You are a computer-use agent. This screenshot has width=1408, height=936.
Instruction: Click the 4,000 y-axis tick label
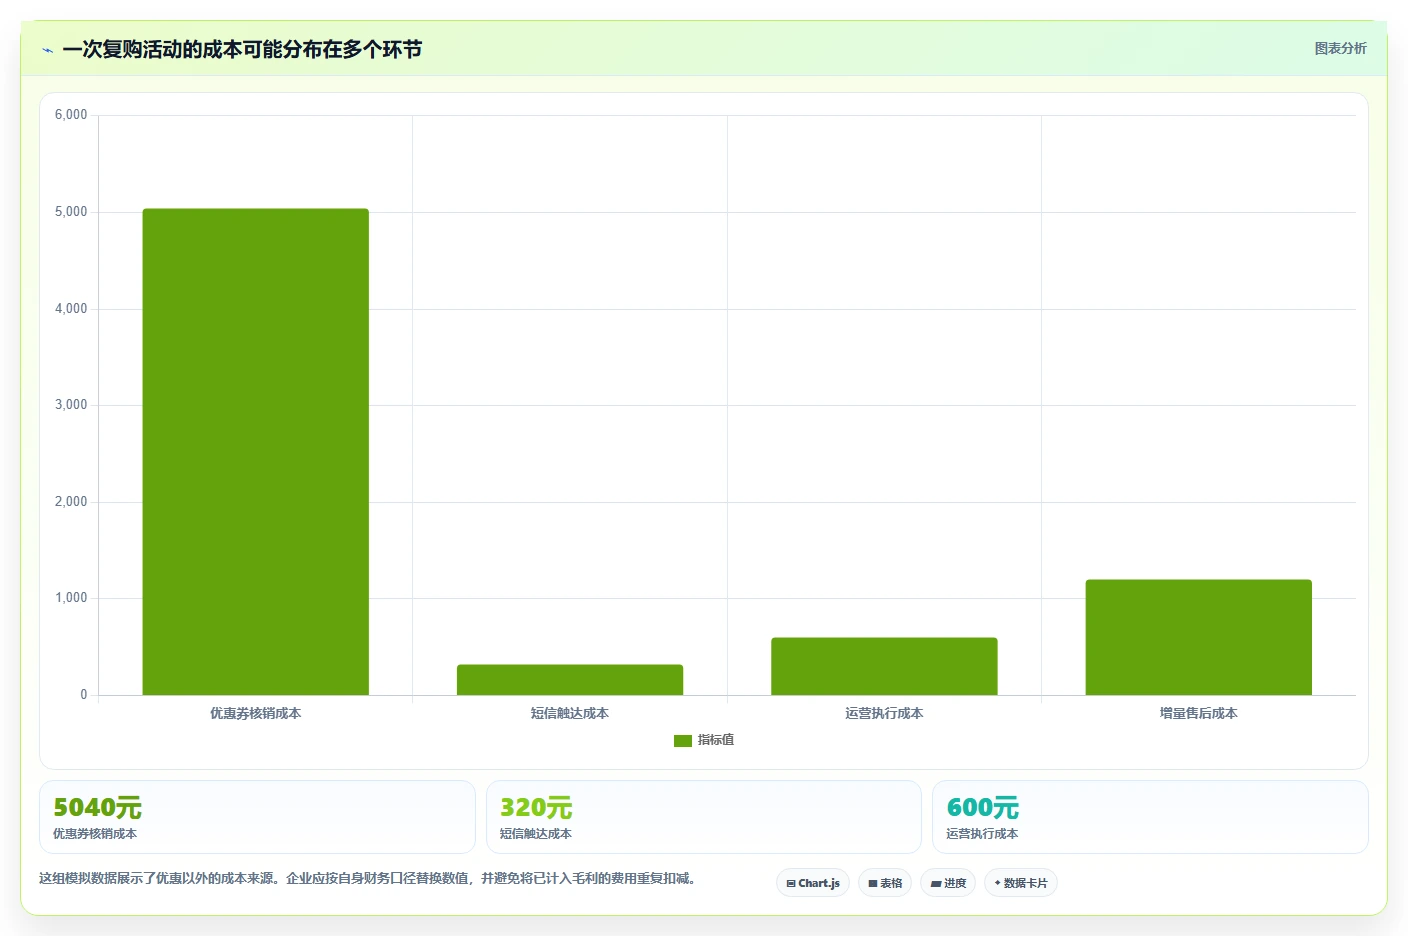click(71, 309)
